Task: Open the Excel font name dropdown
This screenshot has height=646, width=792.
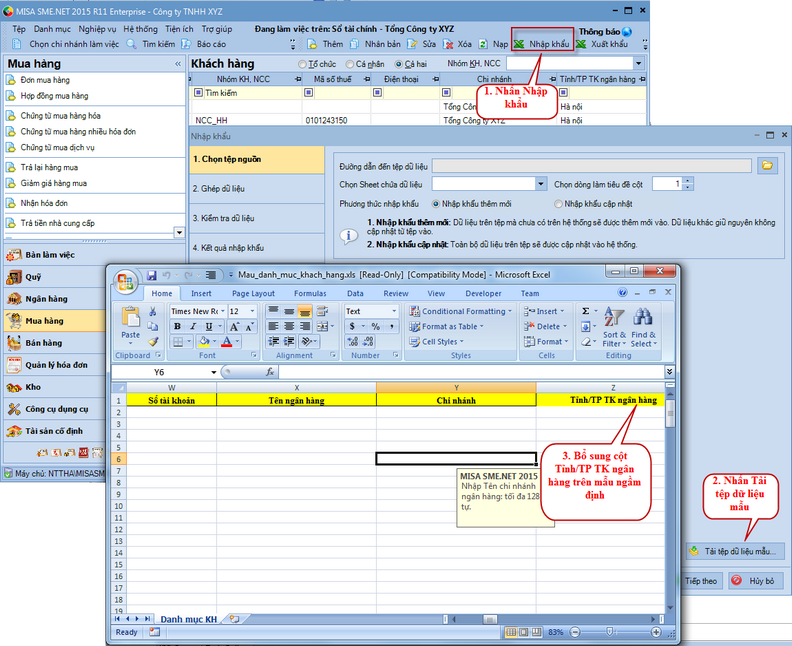Action: point(223,311)
